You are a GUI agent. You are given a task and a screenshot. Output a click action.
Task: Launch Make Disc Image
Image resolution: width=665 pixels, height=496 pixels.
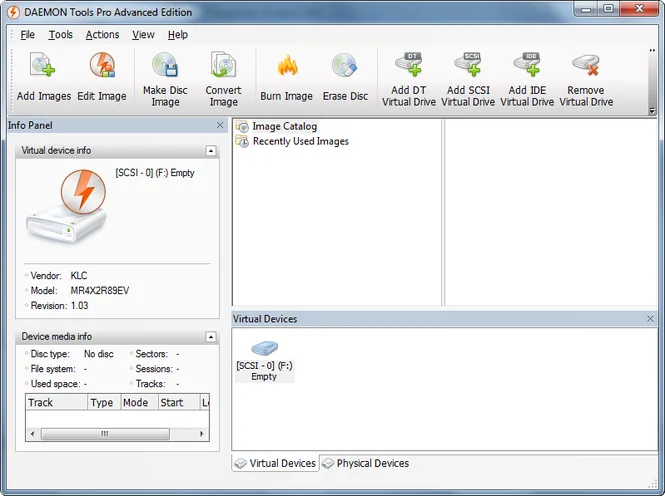[165, 79]
